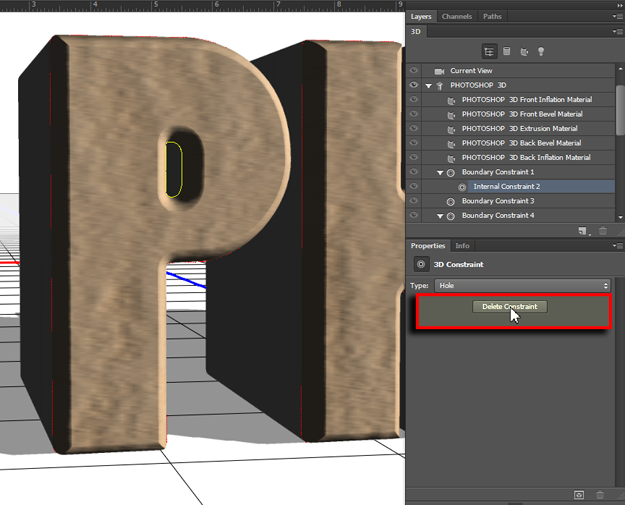Click the Filter By Whole Scene icon

489,51
